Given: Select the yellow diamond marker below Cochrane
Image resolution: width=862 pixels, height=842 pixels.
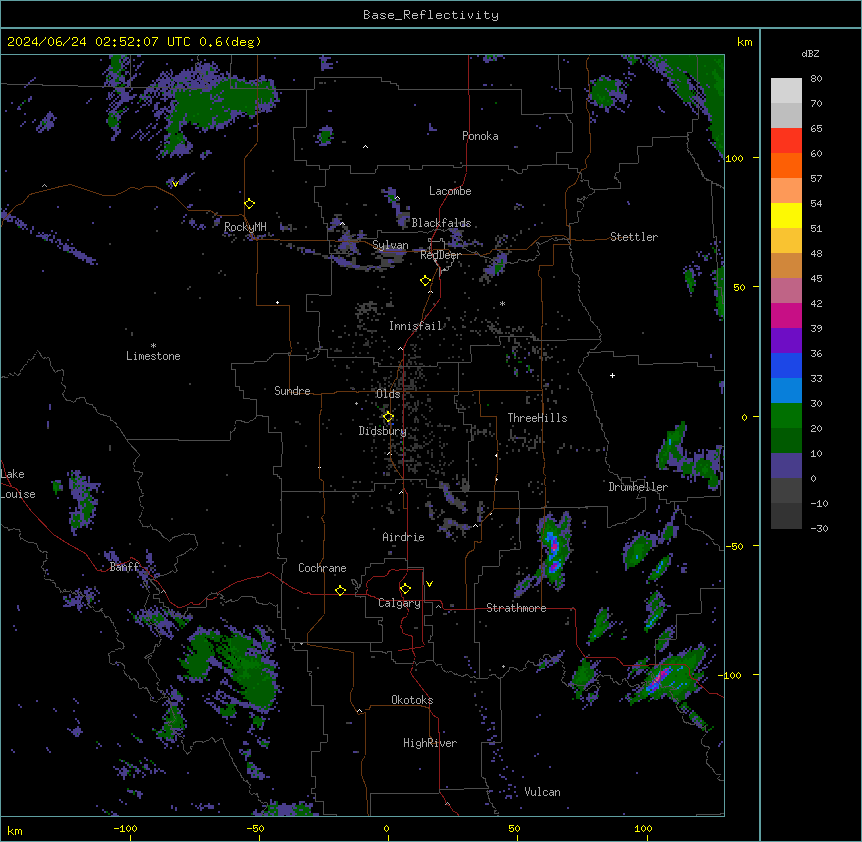Looking at the screenshot, I should click(x=340, y=590).
